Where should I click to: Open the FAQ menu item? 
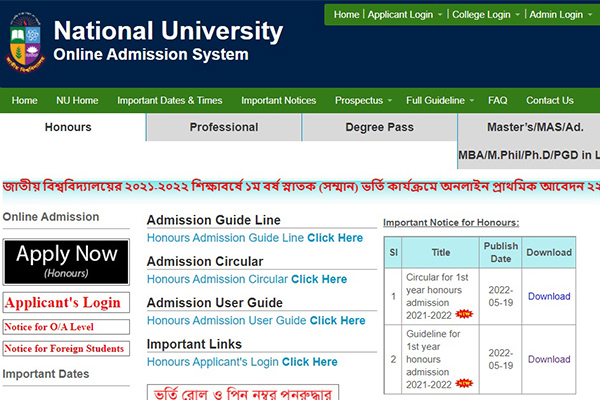point(497,100)
